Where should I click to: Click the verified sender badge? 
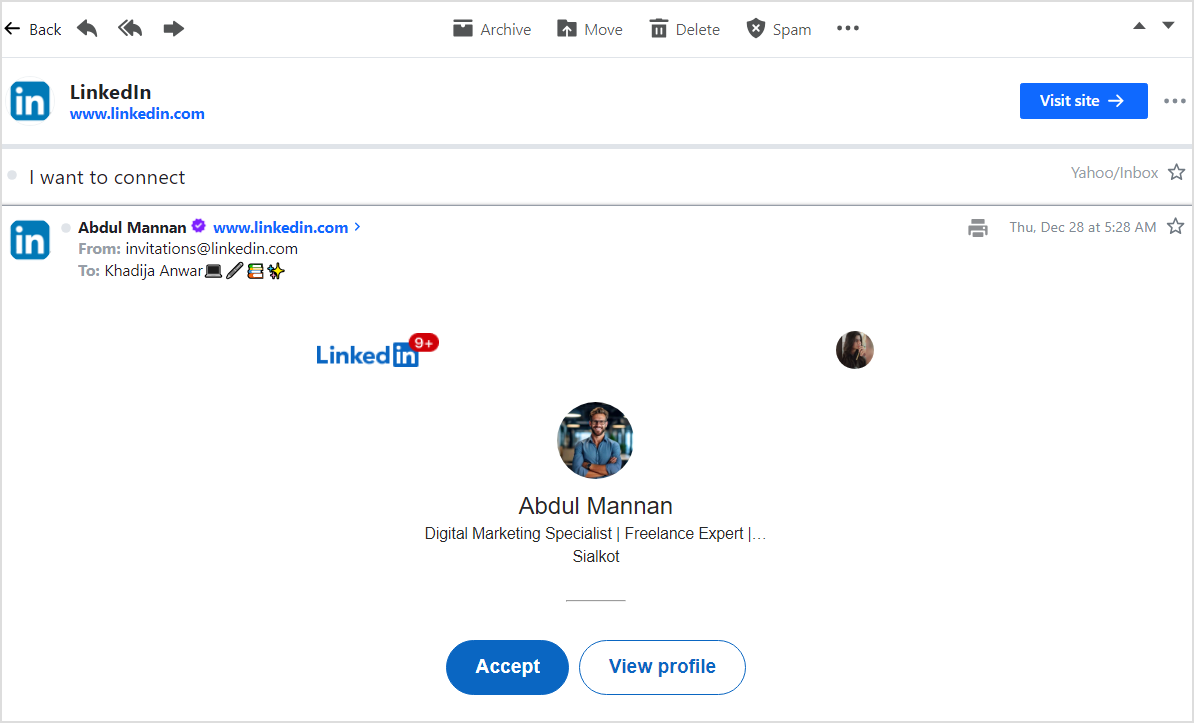click(x=199, y=226)
